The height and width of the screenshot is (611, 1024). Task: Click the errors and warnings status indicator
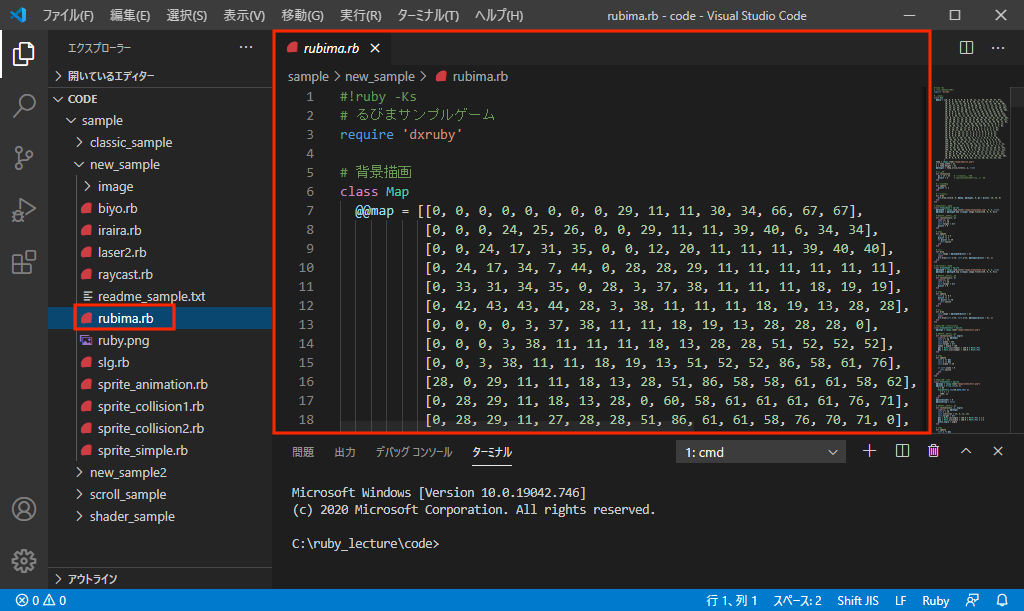pos(40,601)
